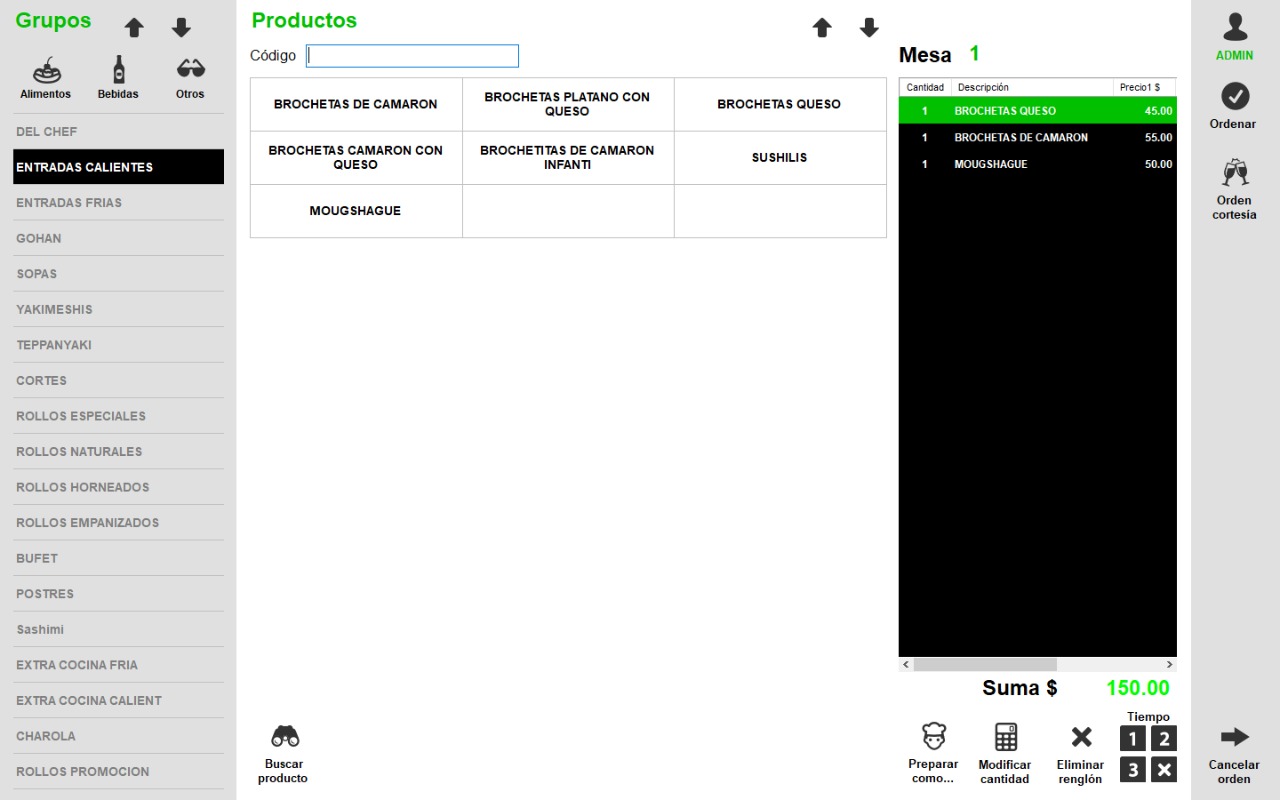
Task: Click Buscar producto binoculars icon
Action: point(285,737)
